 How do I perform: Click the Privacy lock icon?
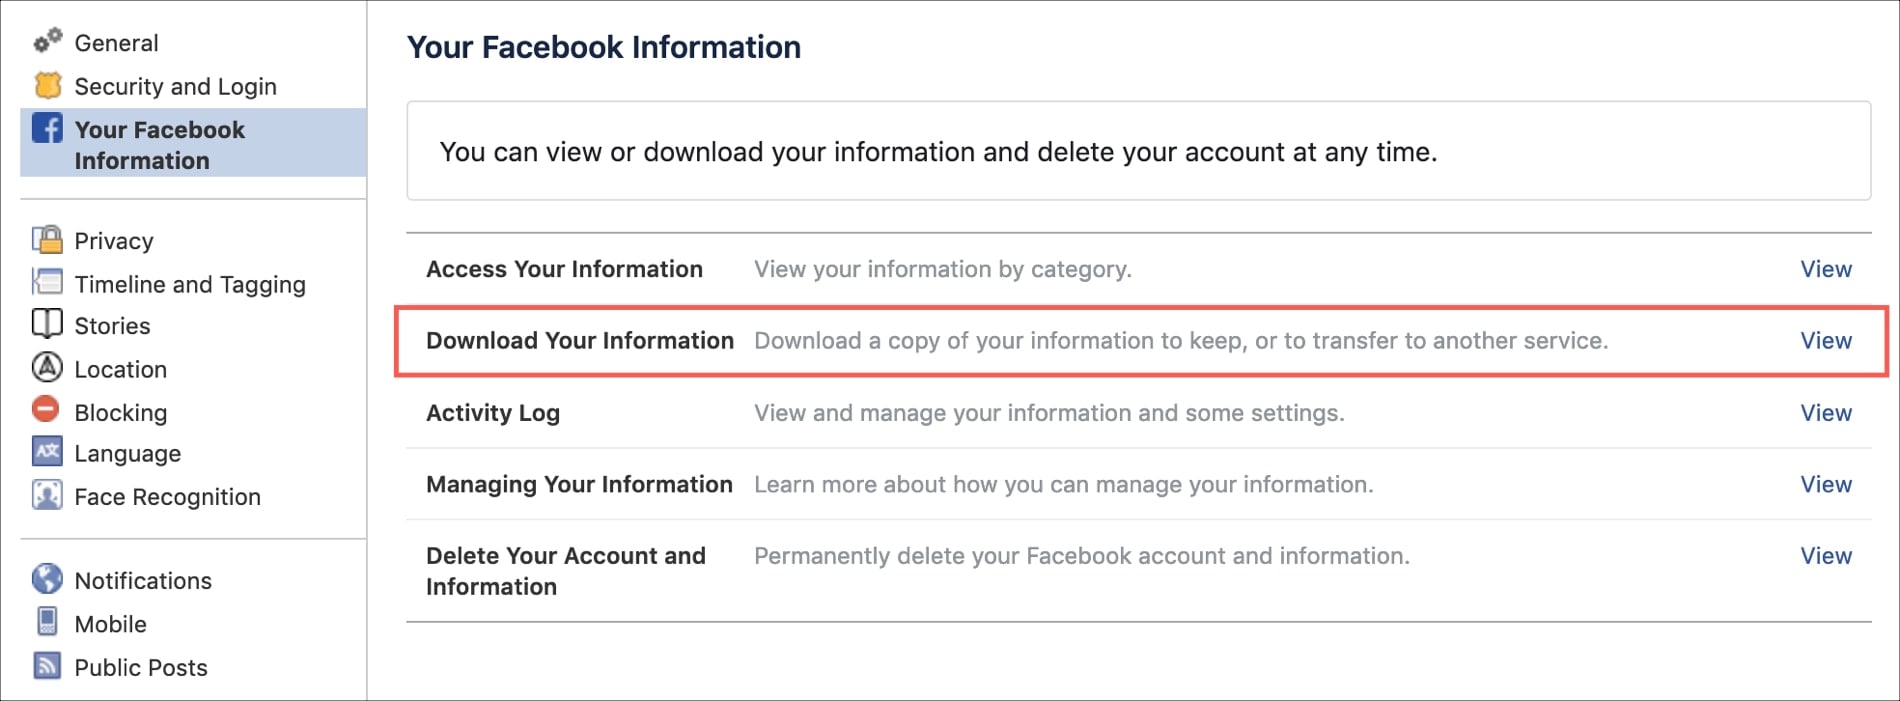tap(47, 240)
